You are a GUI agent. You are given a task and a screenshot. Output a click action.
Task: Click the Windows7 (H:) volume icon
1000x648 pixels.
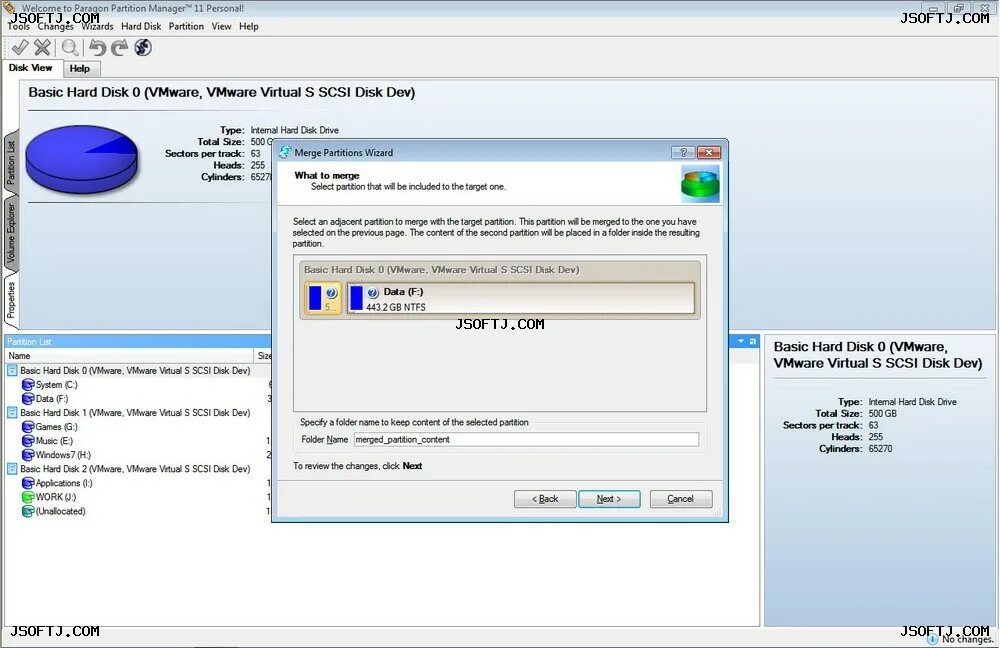pos(27,455)
